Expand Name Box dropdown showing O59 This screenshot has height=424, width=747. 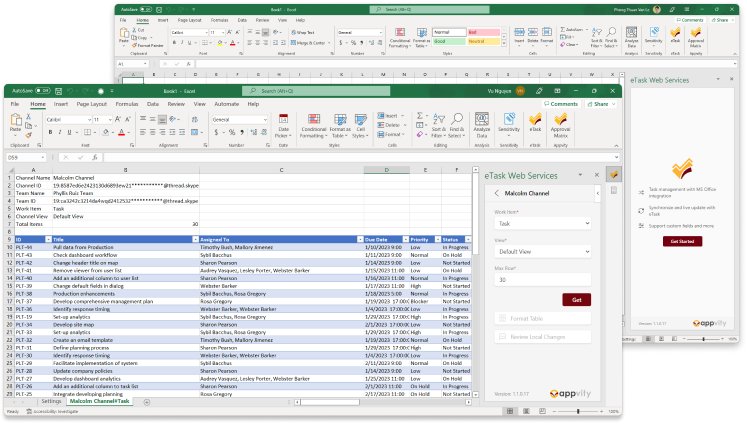coord(42,157)
